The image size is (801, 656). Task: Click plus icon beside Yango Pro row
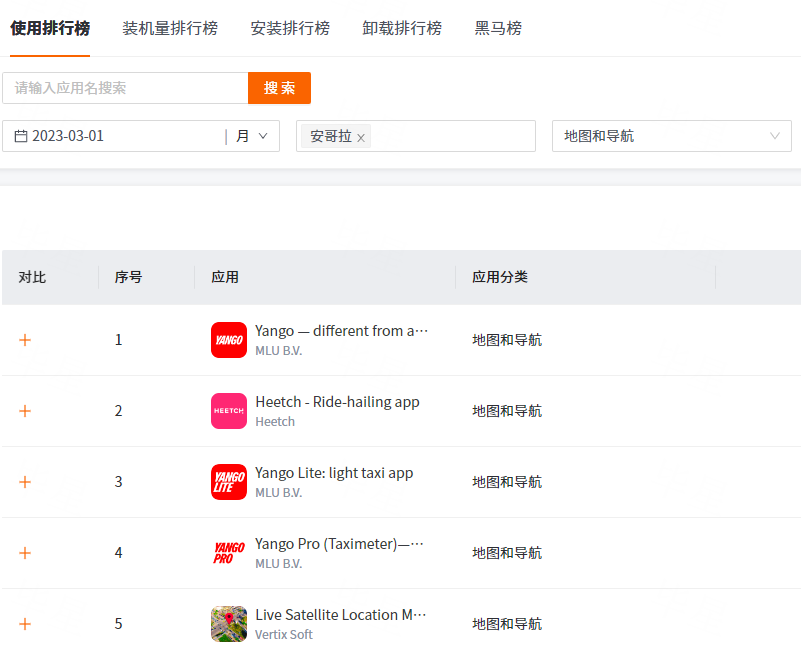(x=25, y=553)
